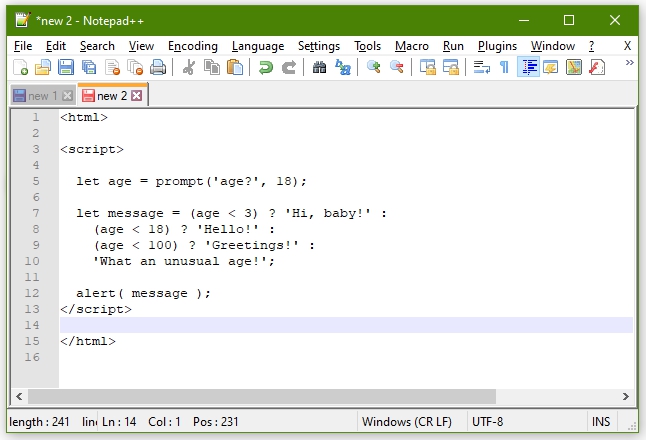
Task: Open the Macro menu
Action: 412,46
